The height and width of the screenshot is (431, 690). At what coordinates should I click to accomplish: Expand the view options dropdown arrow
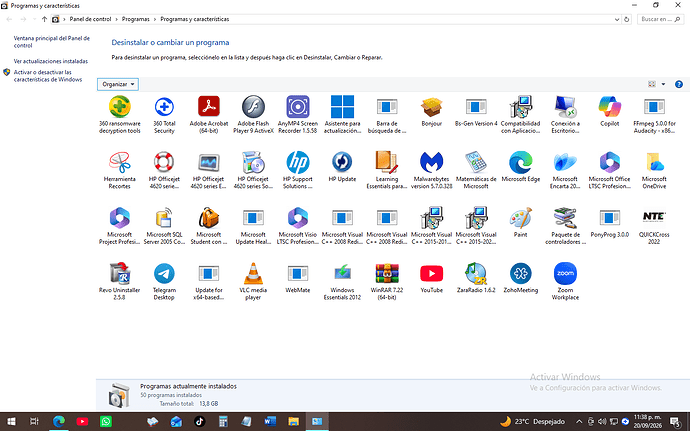663,84
